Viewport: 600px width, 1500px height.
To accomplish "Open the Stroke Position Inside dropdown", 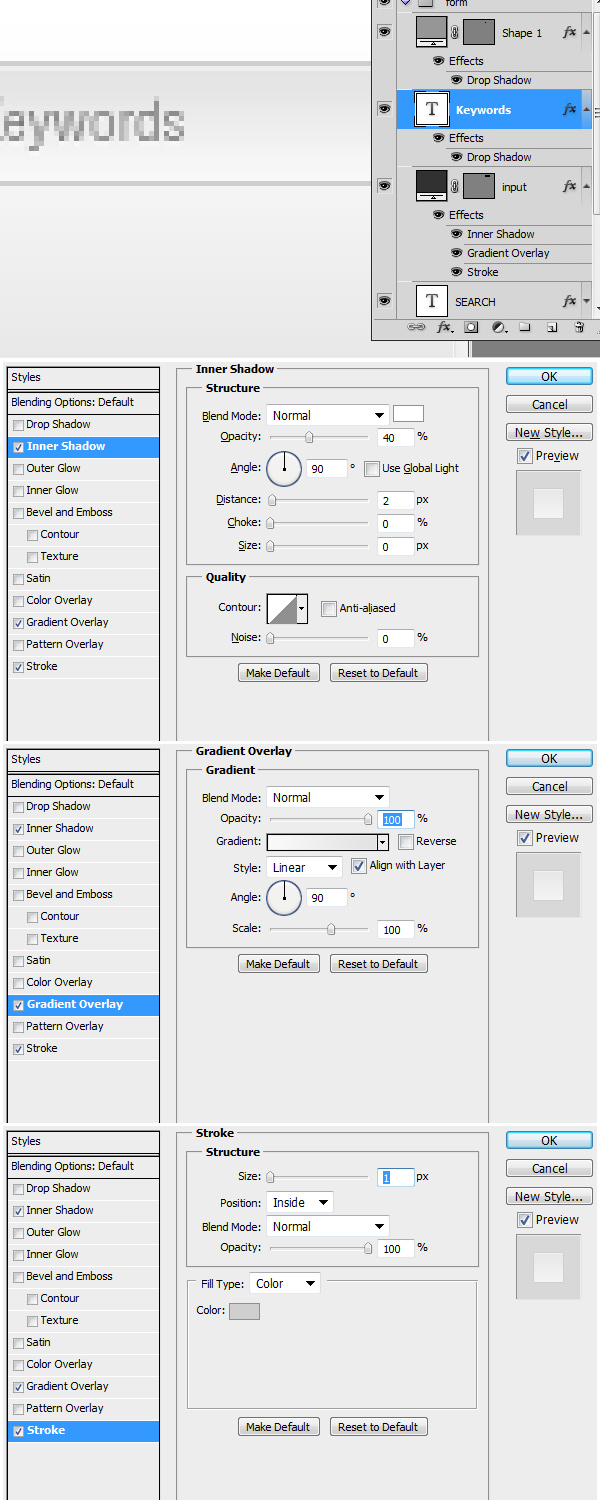I will [300, 1202].
